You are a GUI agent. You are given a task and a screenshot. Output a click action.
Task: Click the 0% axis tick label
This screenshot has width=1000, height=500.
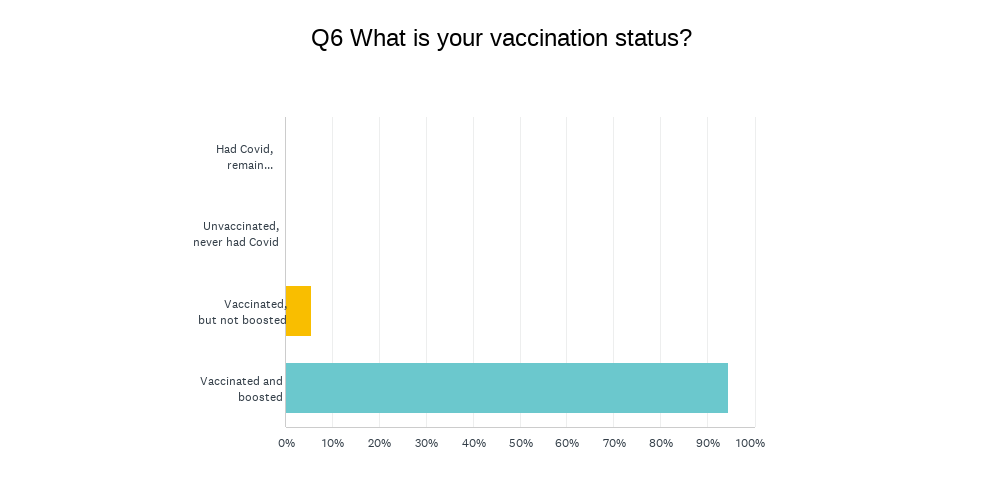coord(286,443)
